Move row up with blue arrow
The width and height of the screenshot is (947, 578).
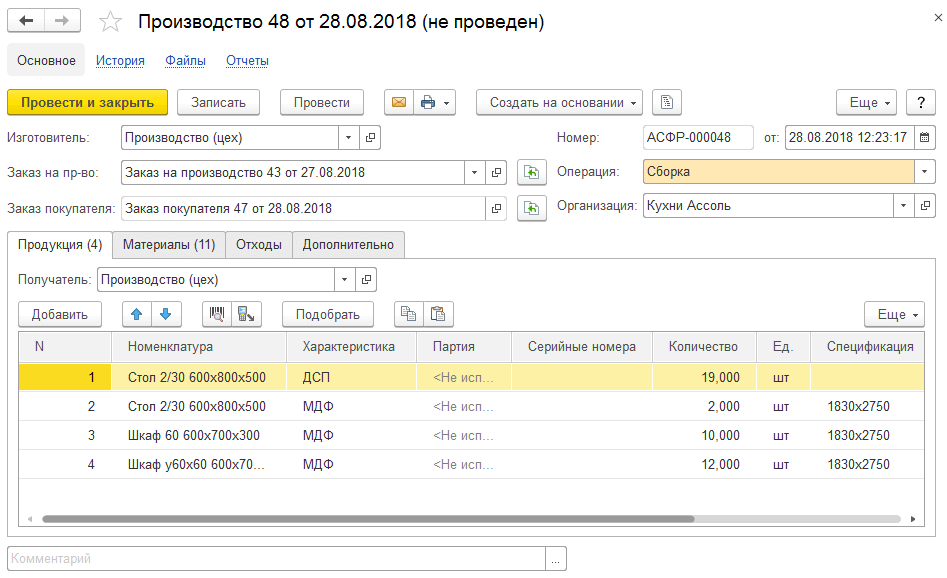pos(136,314)
